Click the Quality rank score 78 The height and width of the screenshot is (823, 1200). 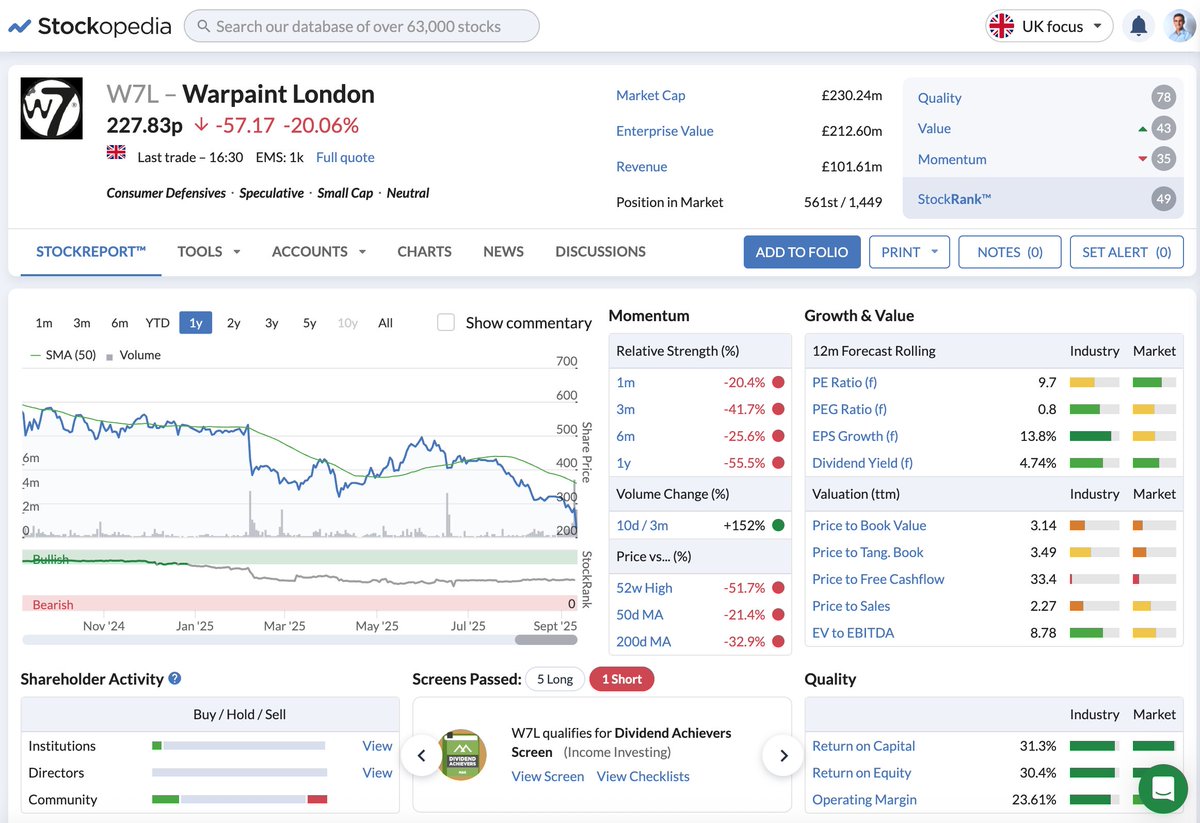pos(1162,97)
